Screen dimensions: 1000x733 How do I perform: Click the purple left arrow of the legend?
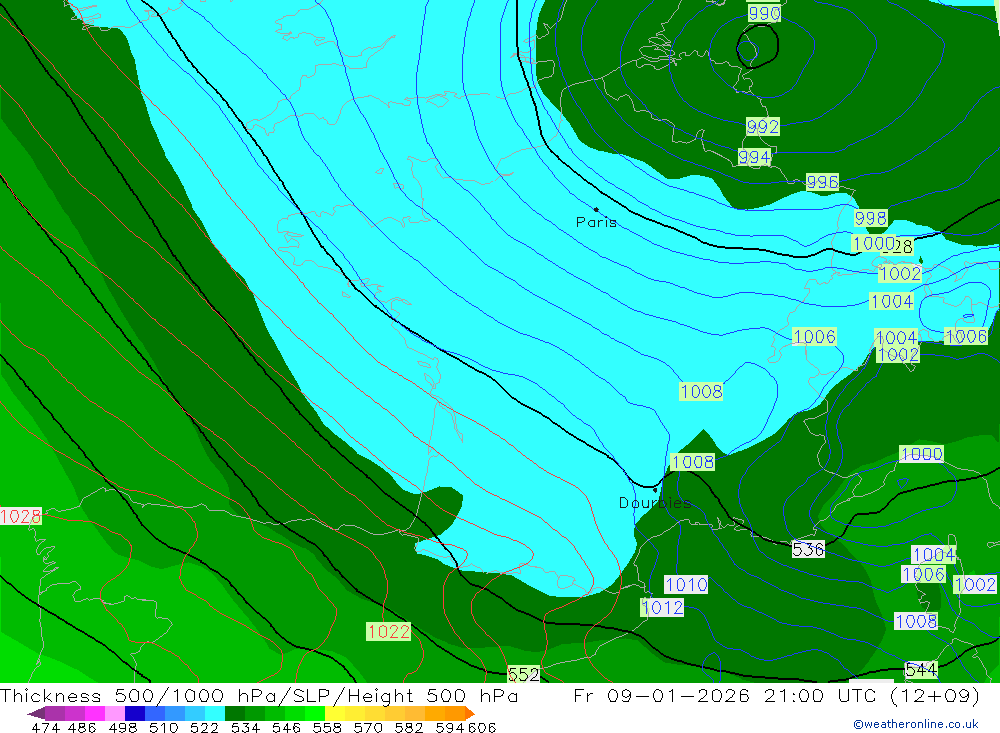[36, 713]
